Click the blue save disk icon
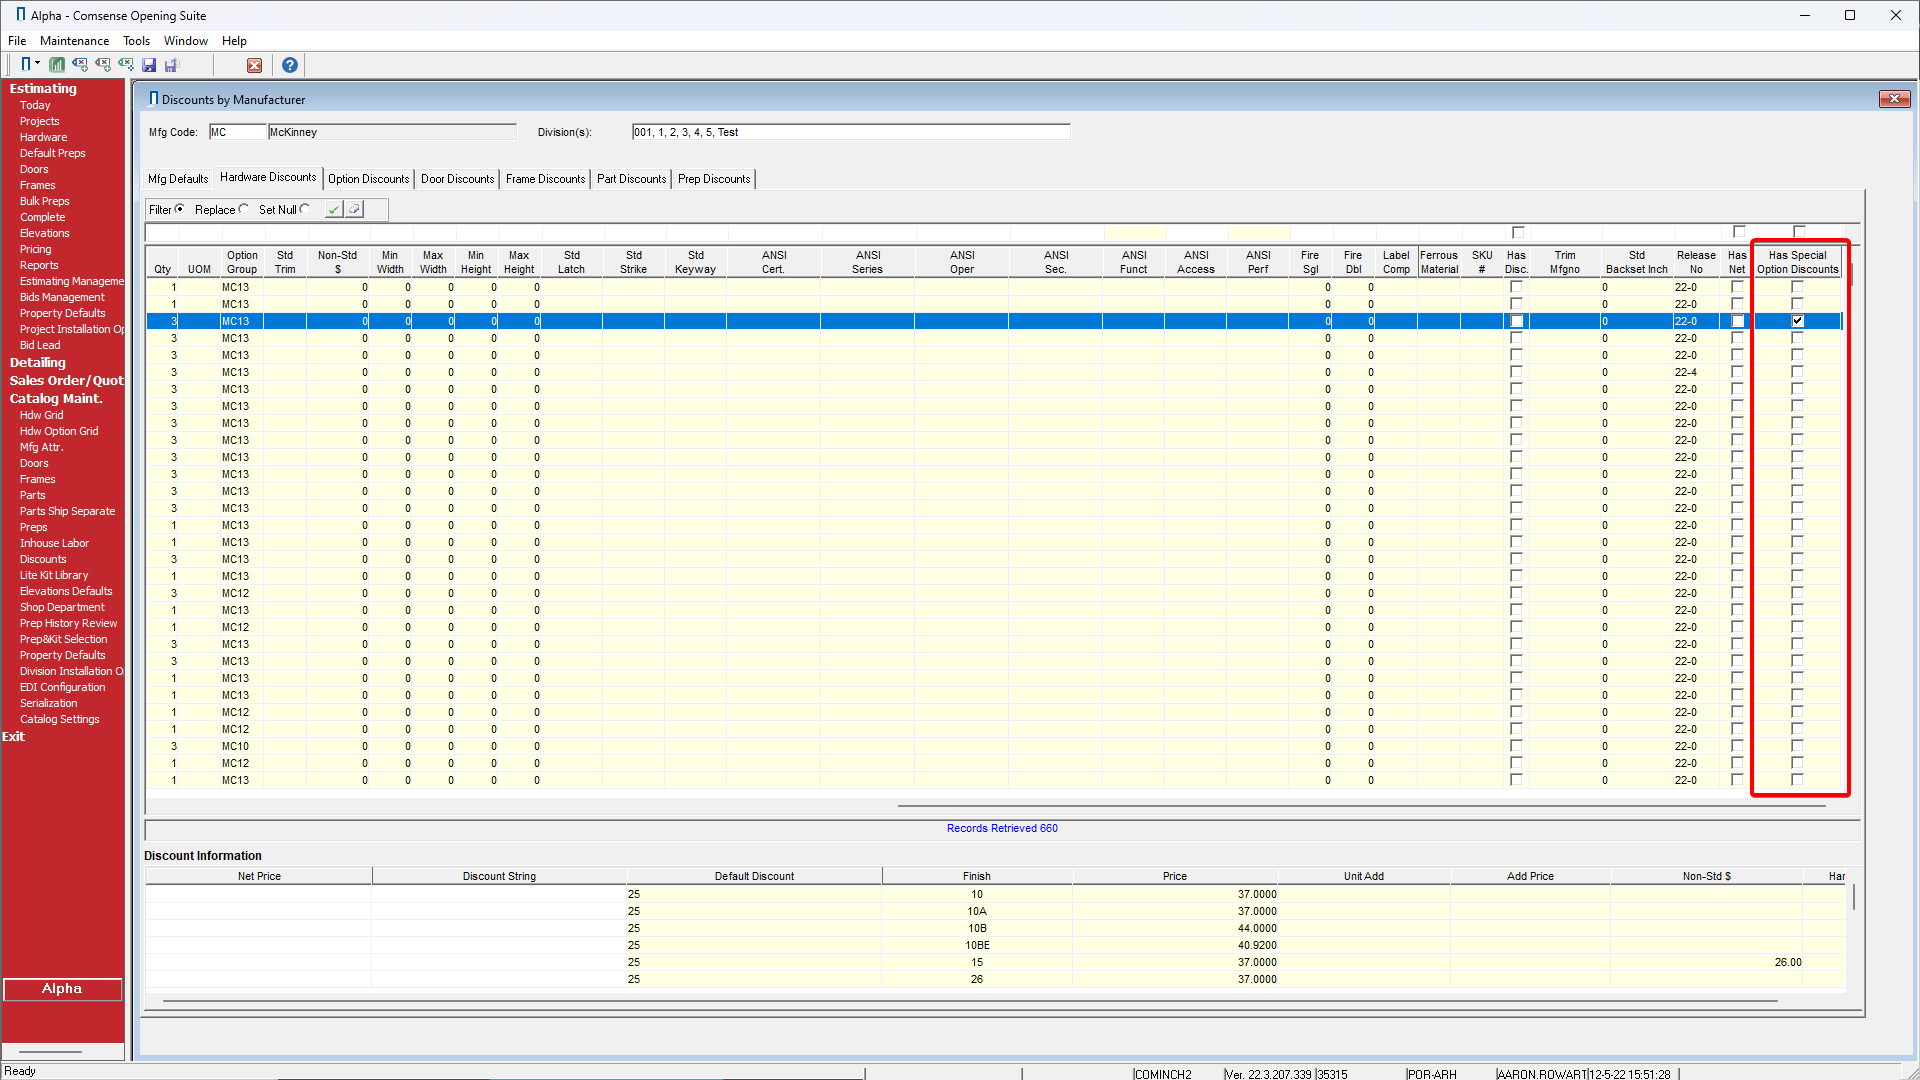The width and height of the screenshot is (1920, 1080). point(149,65)
